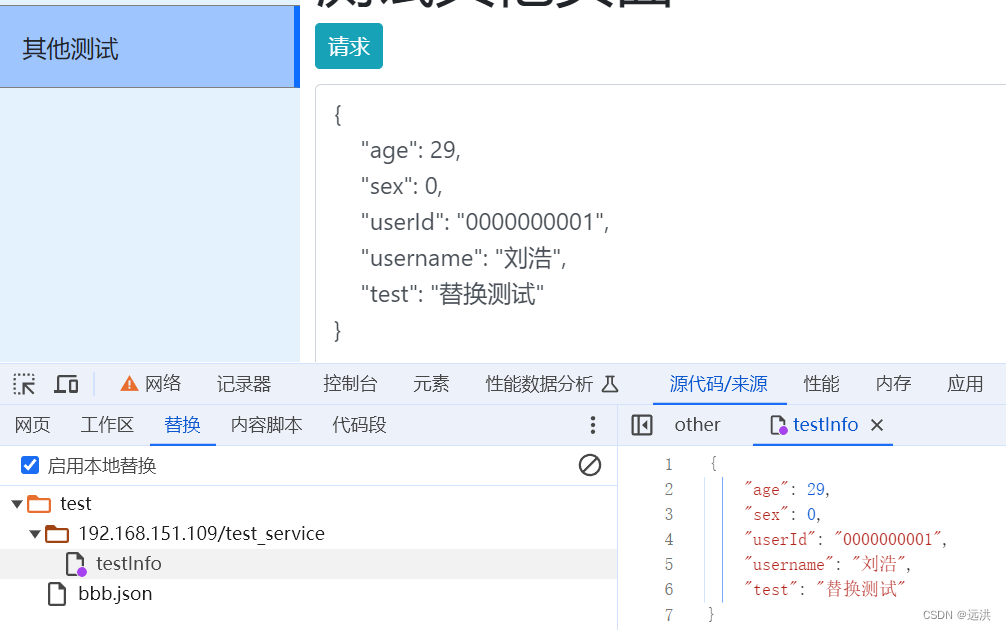Toggle the navigator sidebar panel icon
Viewport: 1006px width, 630px height.
tap(642, 425)
